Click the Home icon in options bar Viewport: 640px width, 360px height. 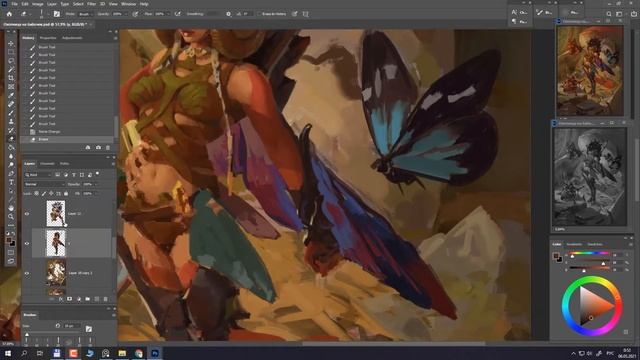9,14
